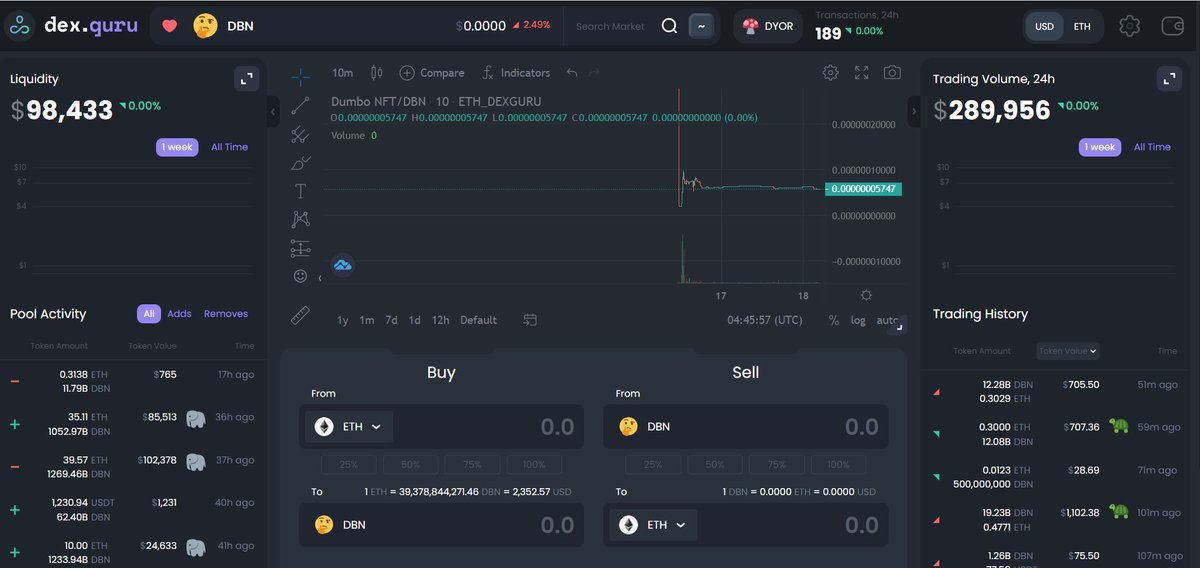Image resolution: width=1200 pixels, height=568 pixels.
Task: Click the Compare button
Action: click(x=432, y=73)
